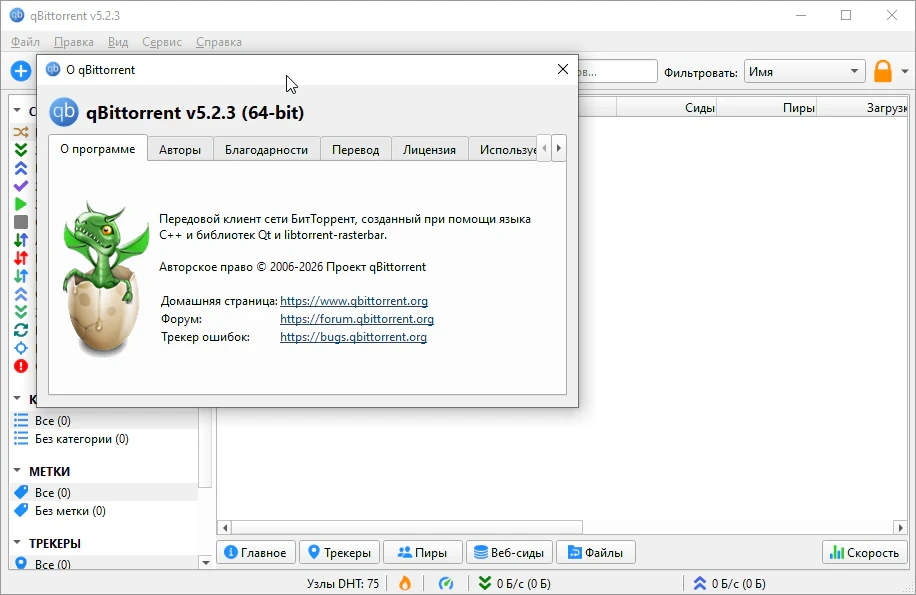Screen dimensions: 916x595
Task: Switch to the Перевод tab
Action: pos(355,149)
